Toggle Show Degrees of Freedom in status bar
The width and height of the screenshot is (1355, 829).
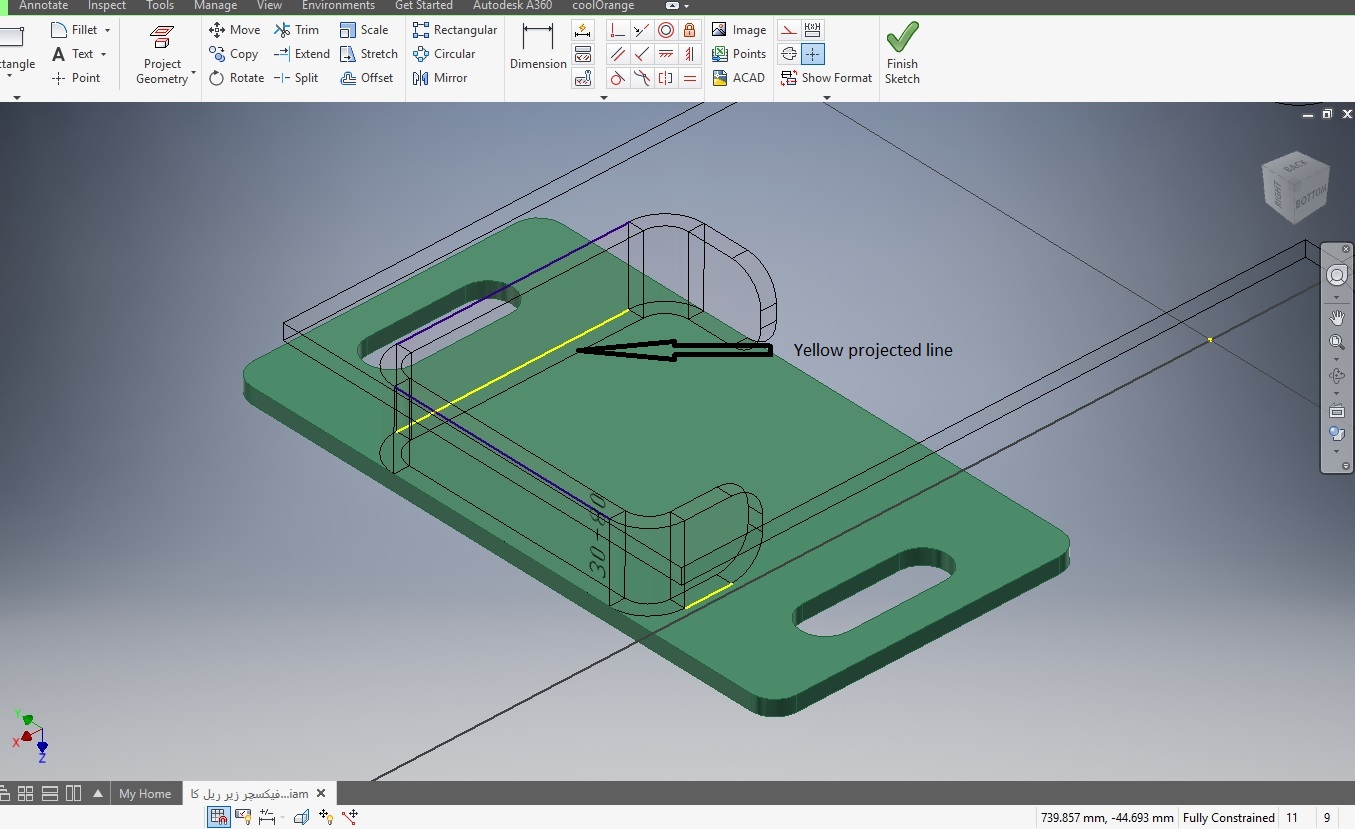click(x=325, y=817)
